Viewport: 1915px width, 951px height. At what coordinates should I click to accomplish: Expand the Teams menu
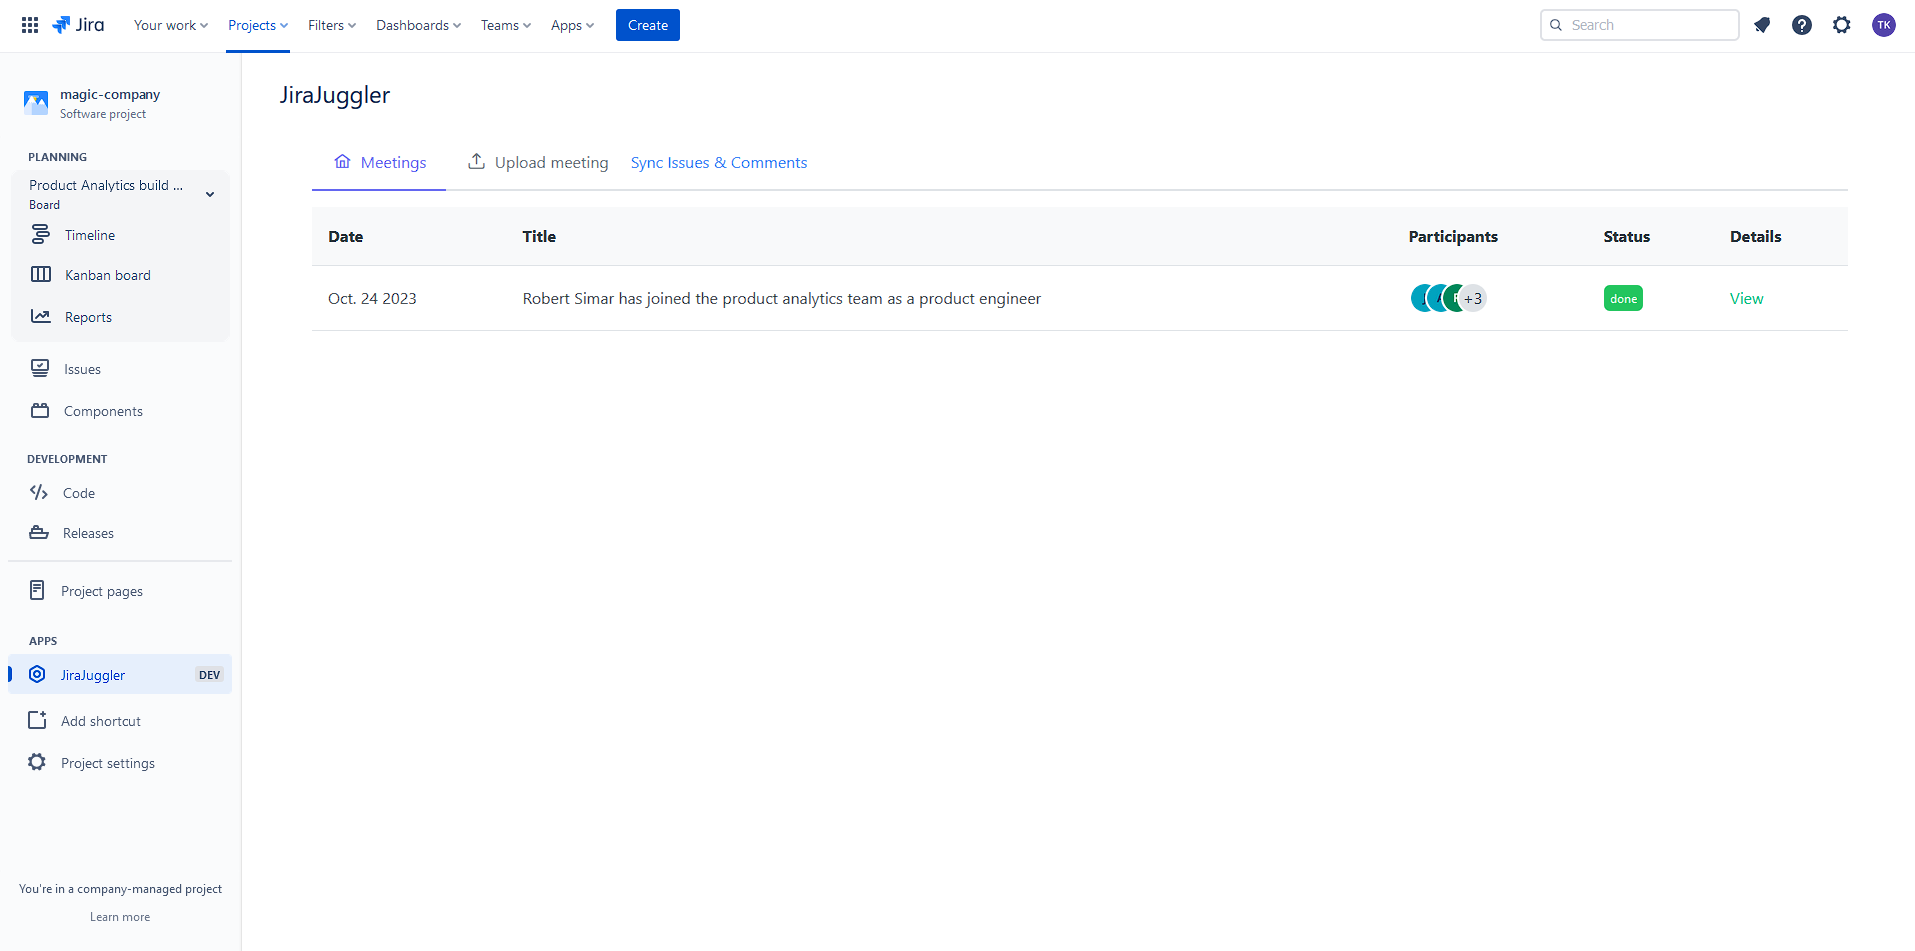click(506, 25)
